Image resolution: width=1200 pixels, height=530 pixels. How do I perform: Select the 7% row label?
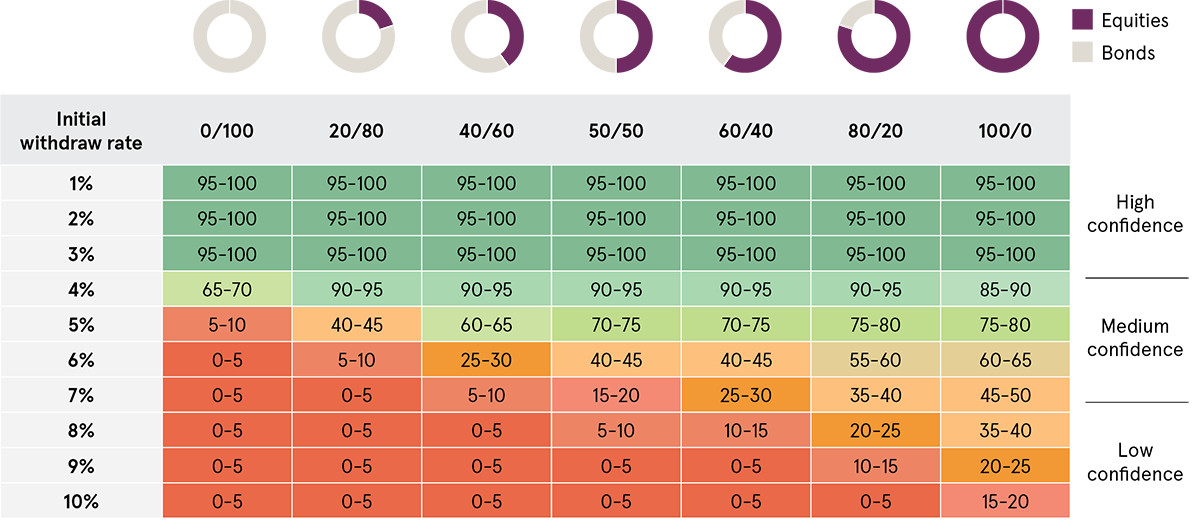(81, 396)
